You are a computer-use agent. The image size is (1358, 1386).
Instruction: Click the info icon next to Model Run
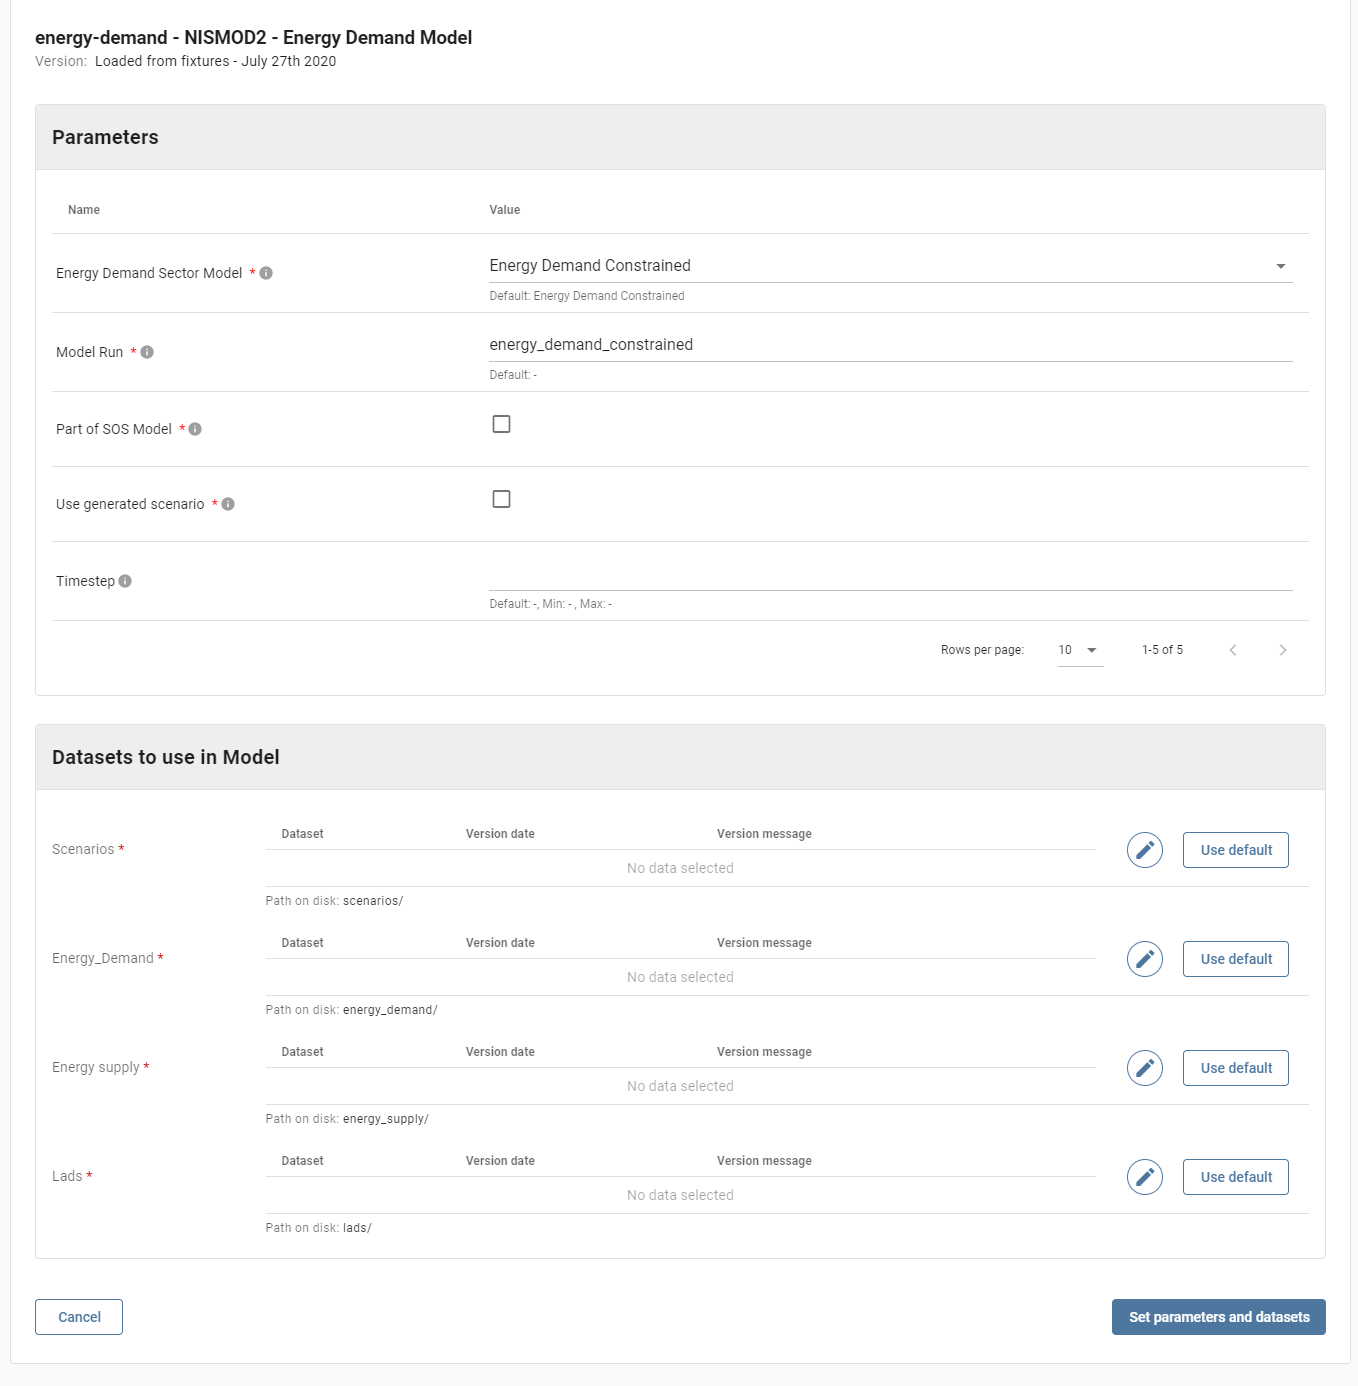click(145, 351)
